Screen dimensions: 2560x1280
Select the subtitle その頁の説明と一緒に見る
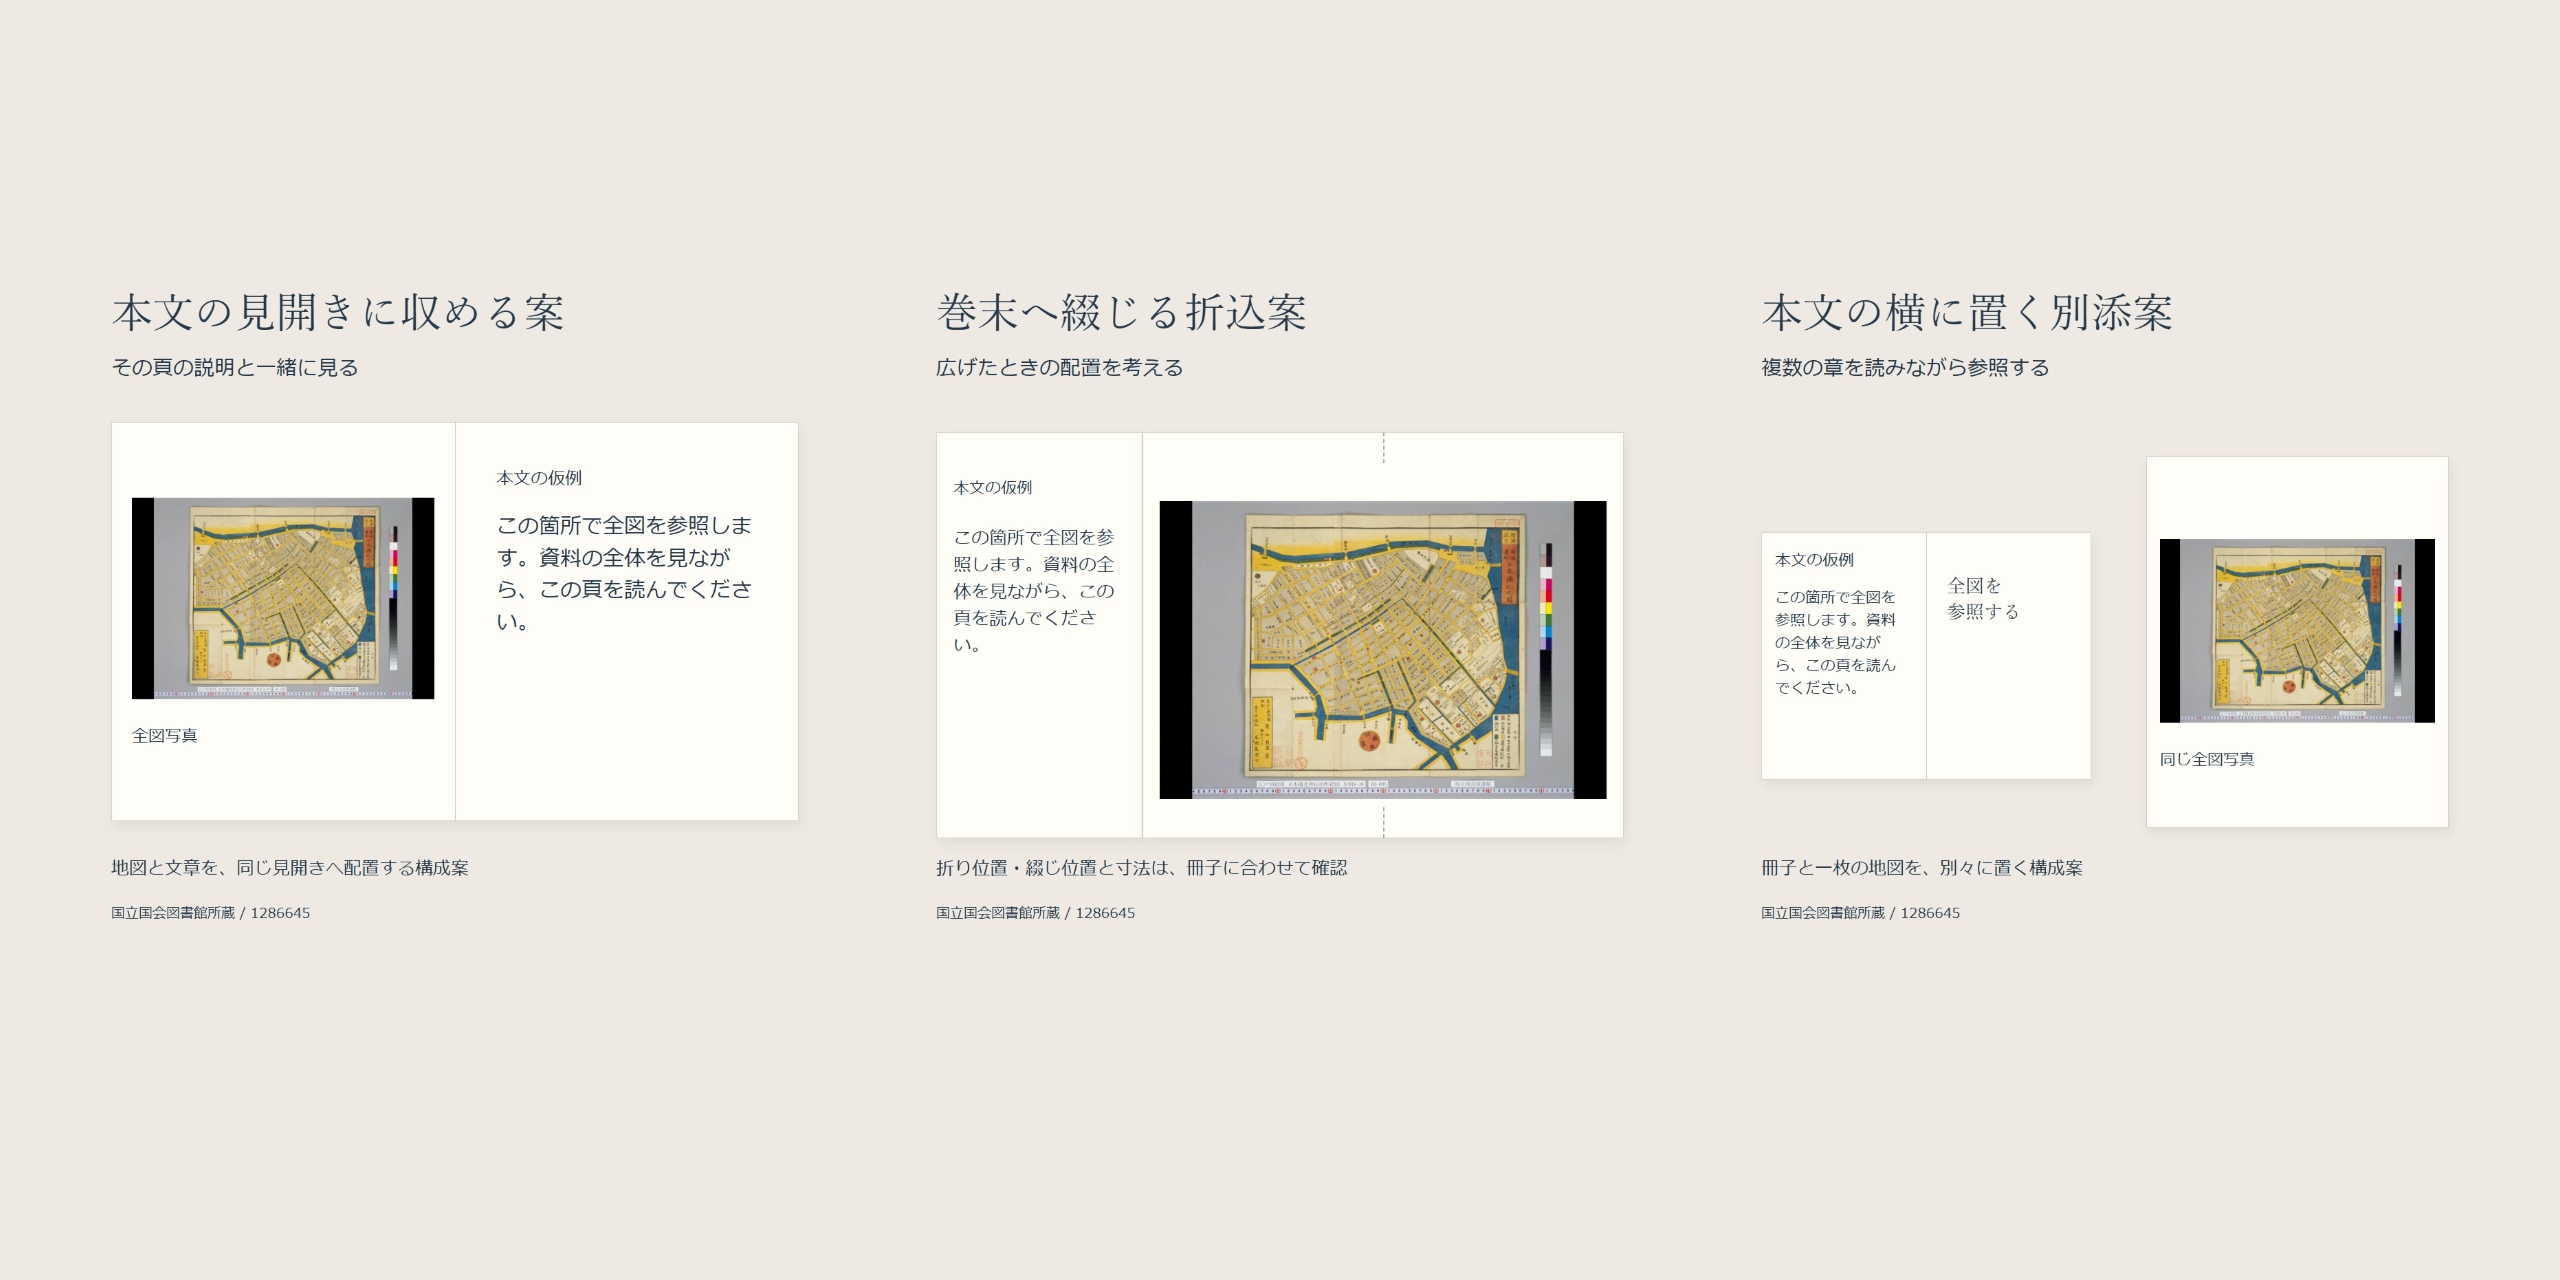[235, 367]
